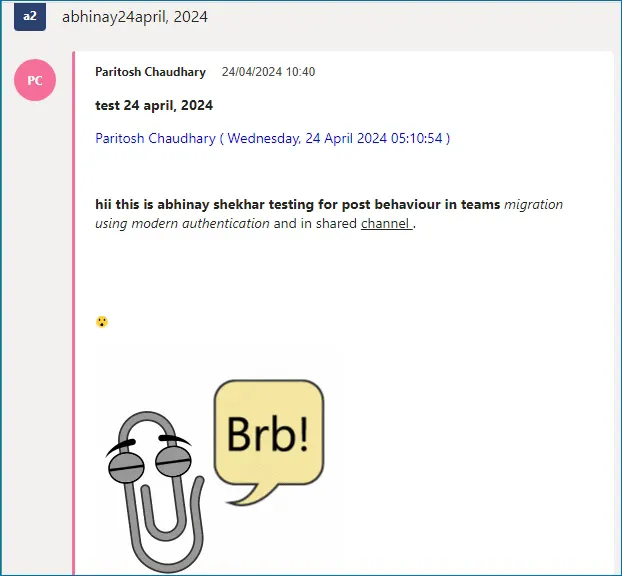Select the sender name Paritosh Chaudhary
622x576 pixels.
[150, 72]
